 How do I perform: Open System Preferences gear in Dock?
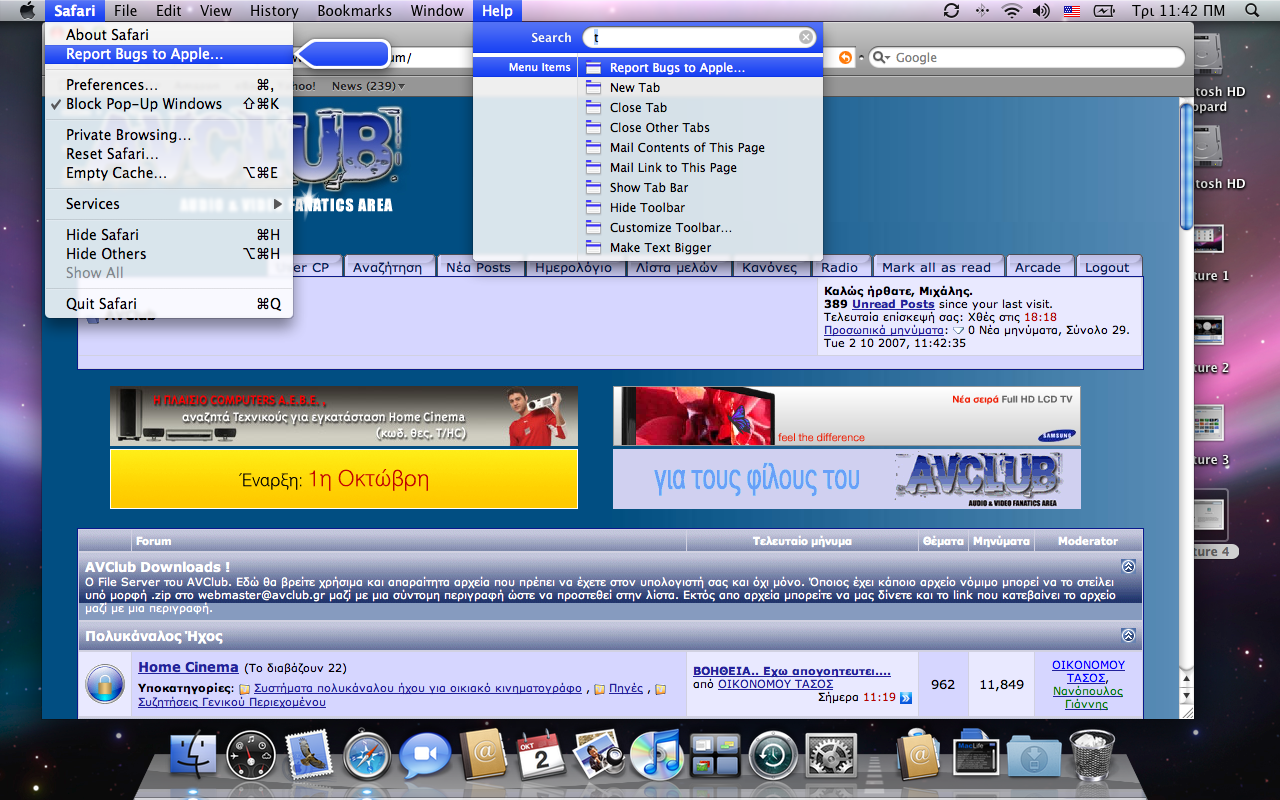point(831,757)
